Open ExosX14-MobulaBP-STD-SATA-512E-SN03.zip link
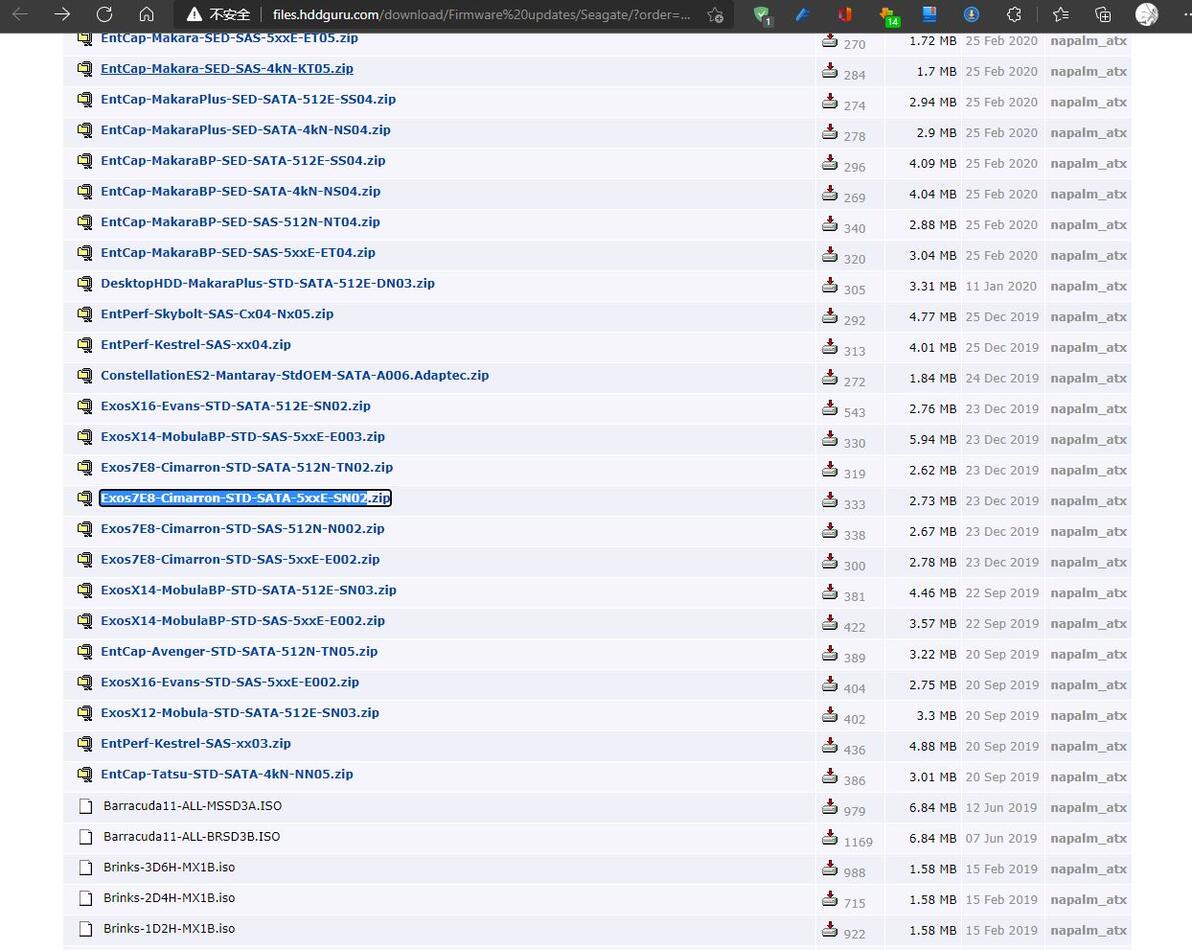Image resolution: width=1192 pixels, height=950 pixels. tap(248, 590)
